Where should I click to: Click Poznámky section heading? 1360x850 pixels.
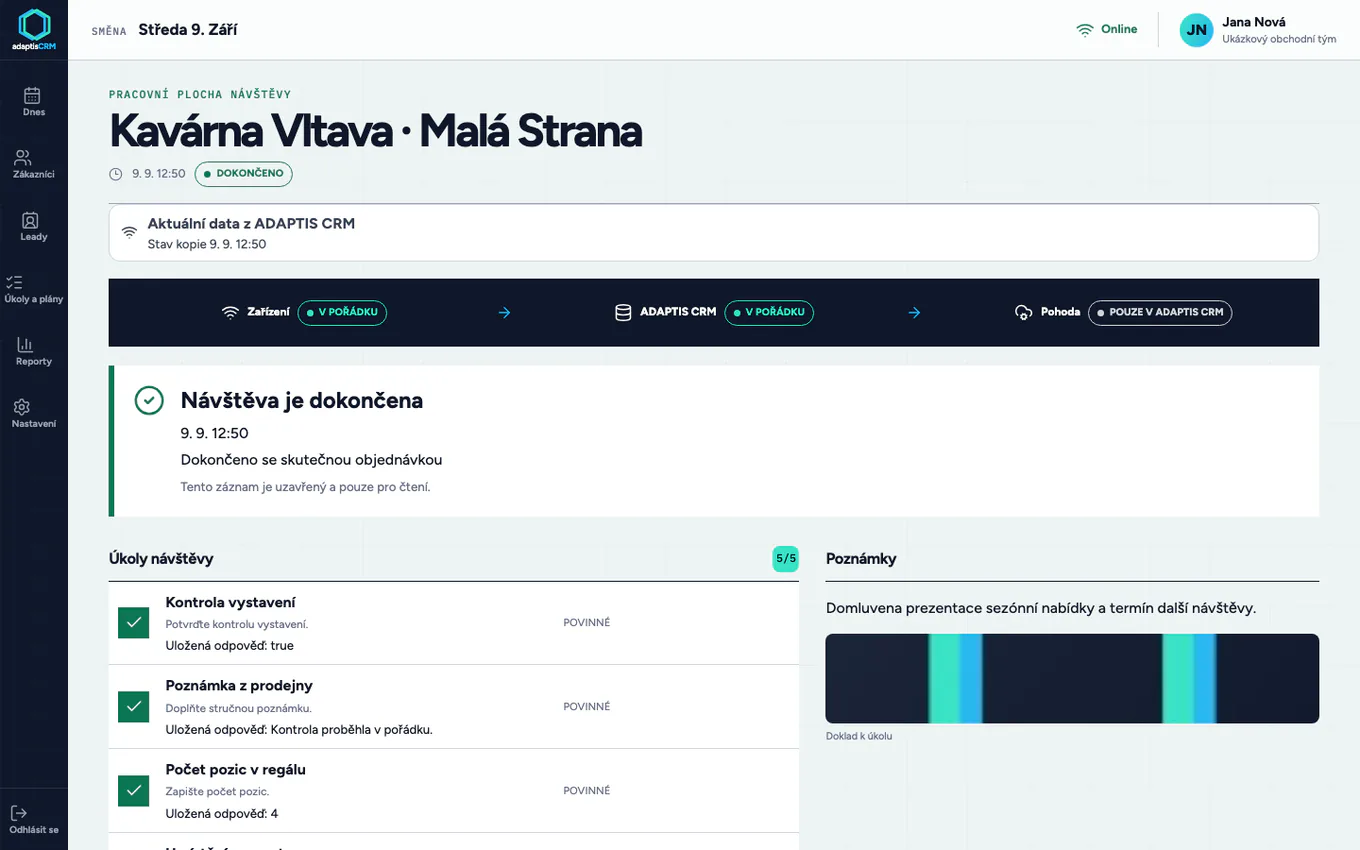click(x=861, y=559)
